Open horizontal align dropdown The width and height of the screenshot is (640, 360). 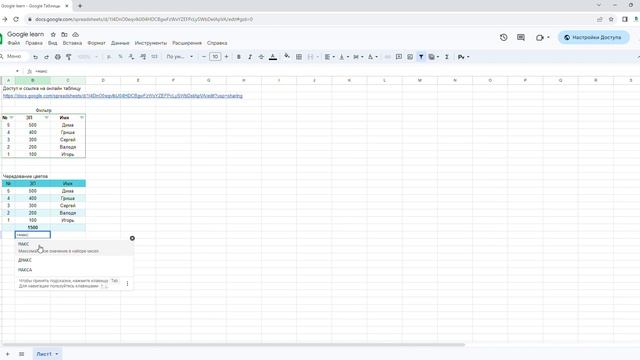(x=329, y=57)
